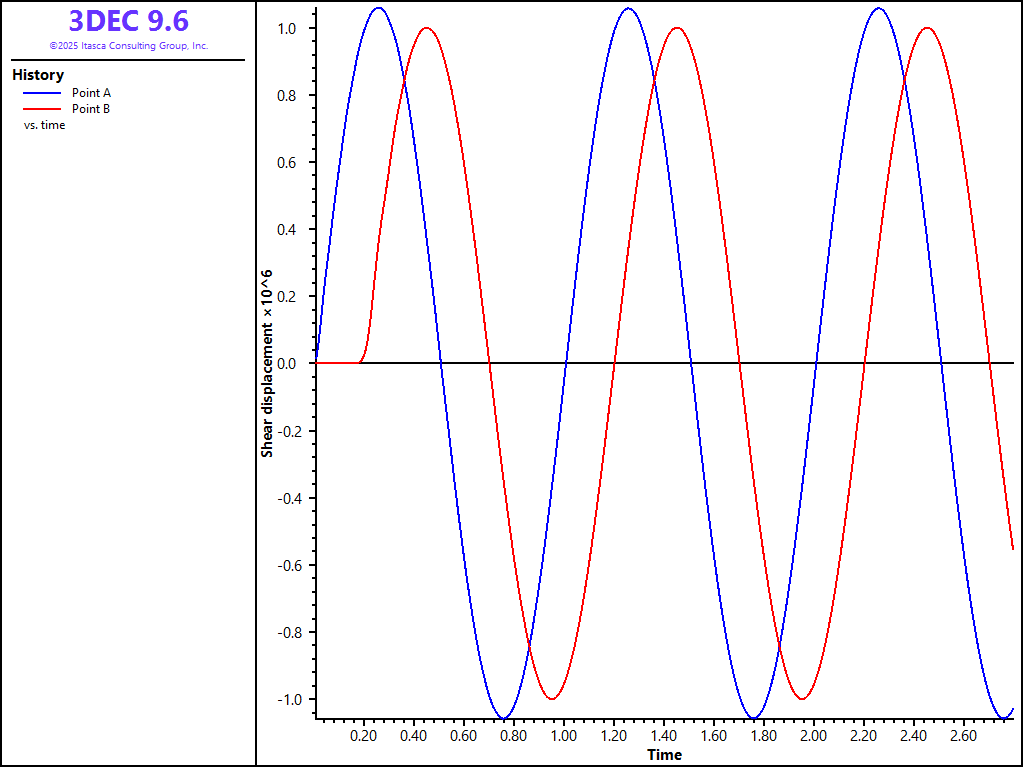Click the 3DEC 9.6 title text
The width and height of the screenshot is (1024, 768).
(128, 21)
